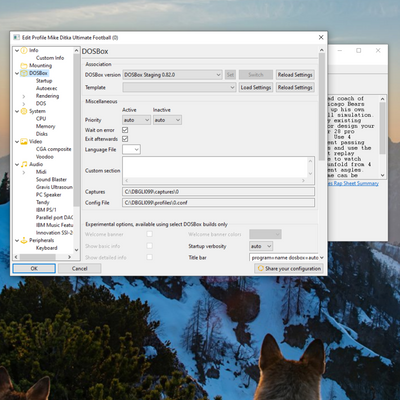Select CGA composite in the tree
This screenshot has height=400, width=400.
pyautogui.click(x=53, y=149)
